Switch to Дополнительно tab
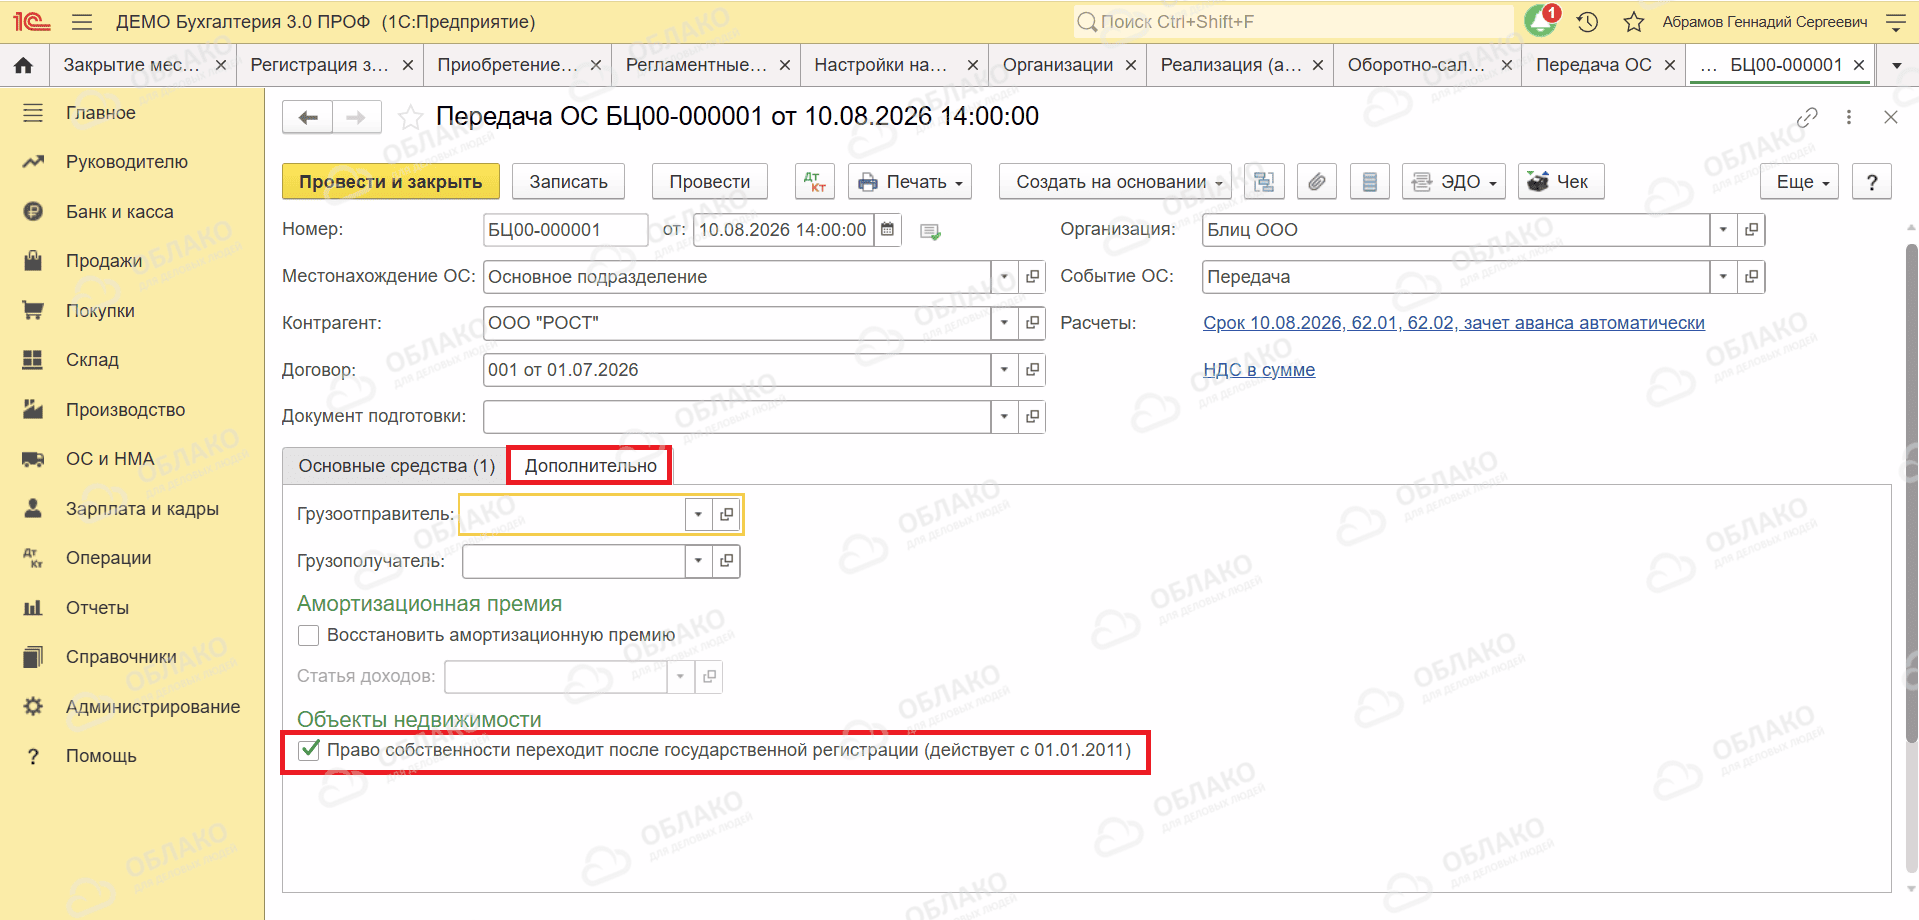The height and width of the screenshot is (920, 1919). 590,466
